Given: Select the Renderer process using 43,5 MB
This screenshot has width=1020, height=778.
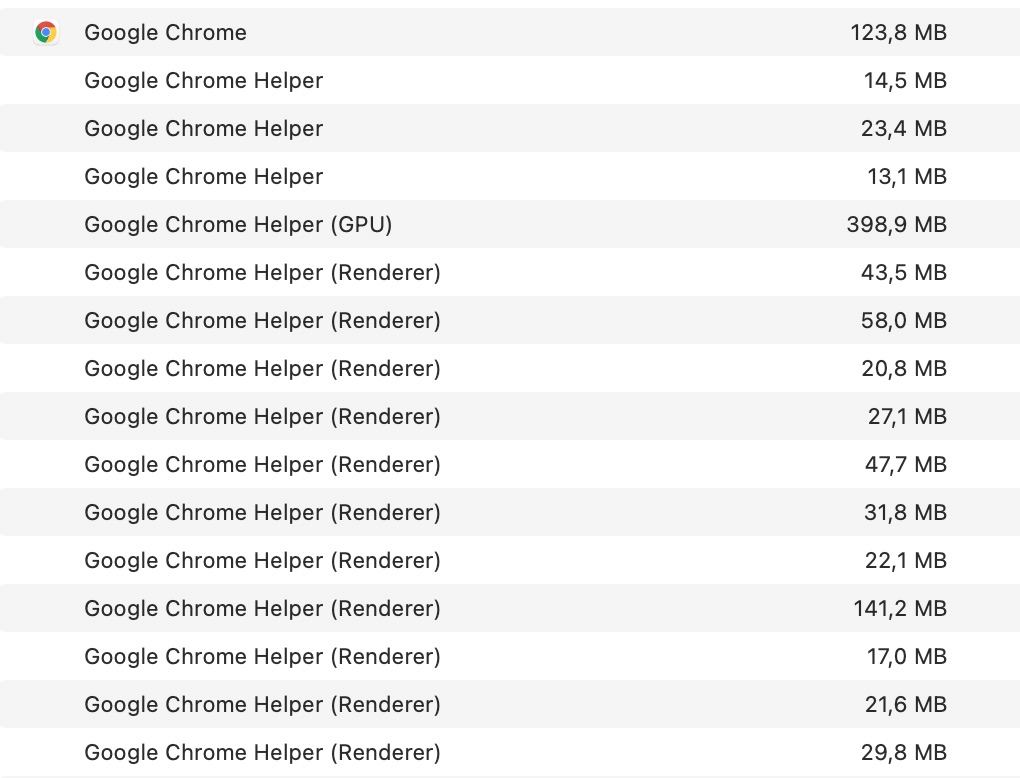Looking at the screenshot, I should (x=262, y=272).
